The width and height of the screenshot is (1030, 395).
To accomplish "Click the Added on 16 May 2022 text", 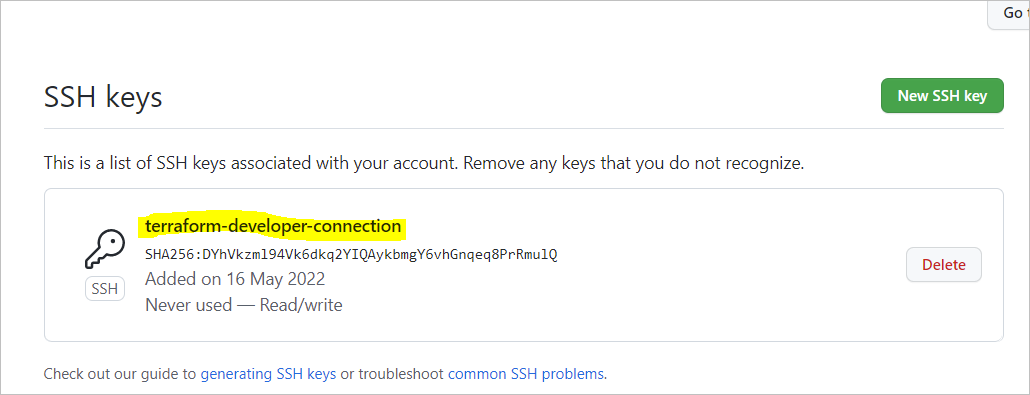I will pyautogui.click(x=235, y=279).
